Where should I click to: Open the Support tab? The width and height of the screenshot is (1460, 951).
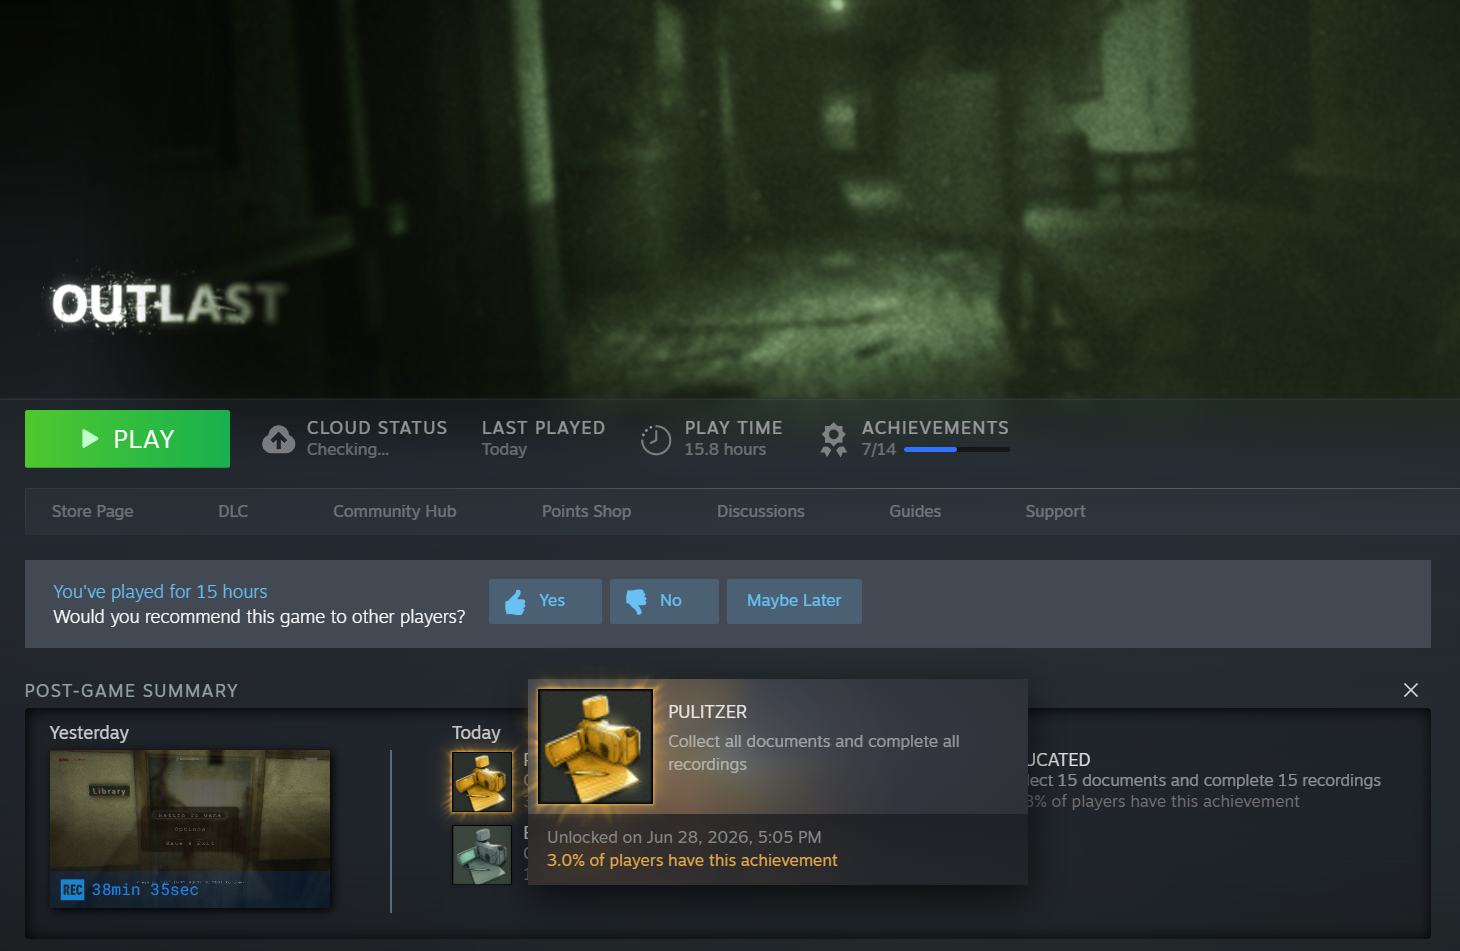[x=1055, y=511]
